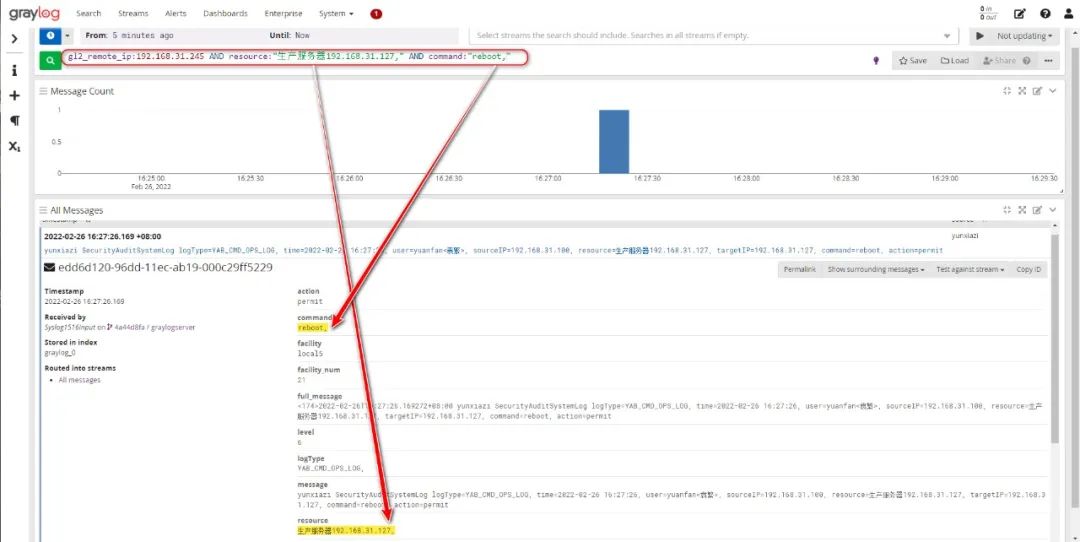Click the facility value local5
The height and width of the screenshot is (542, 1080).
pos(310,354)
